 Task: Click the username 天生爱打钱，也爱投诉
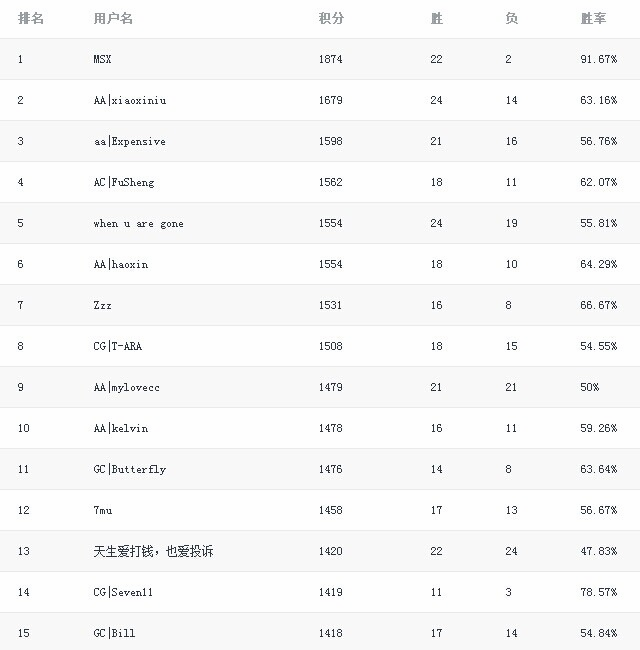pos(153,551)
